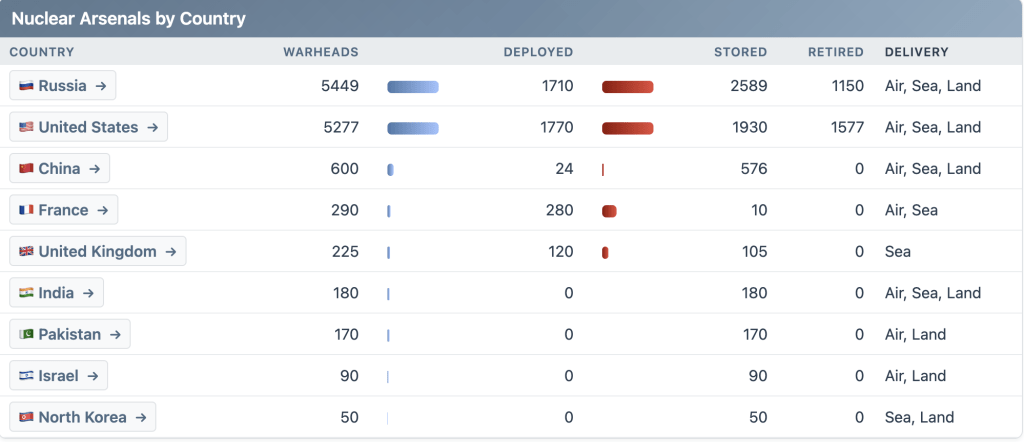Click the India flag icon
The width and height of the screenshot is (1024, 442).
click(x=26, y=293)
